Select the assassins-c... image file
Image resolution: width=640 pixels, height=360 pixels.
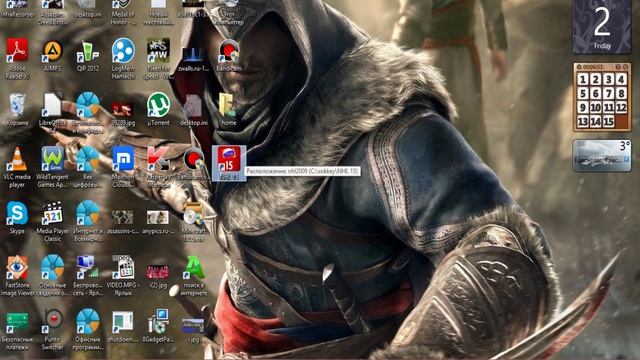click(123, 217)
